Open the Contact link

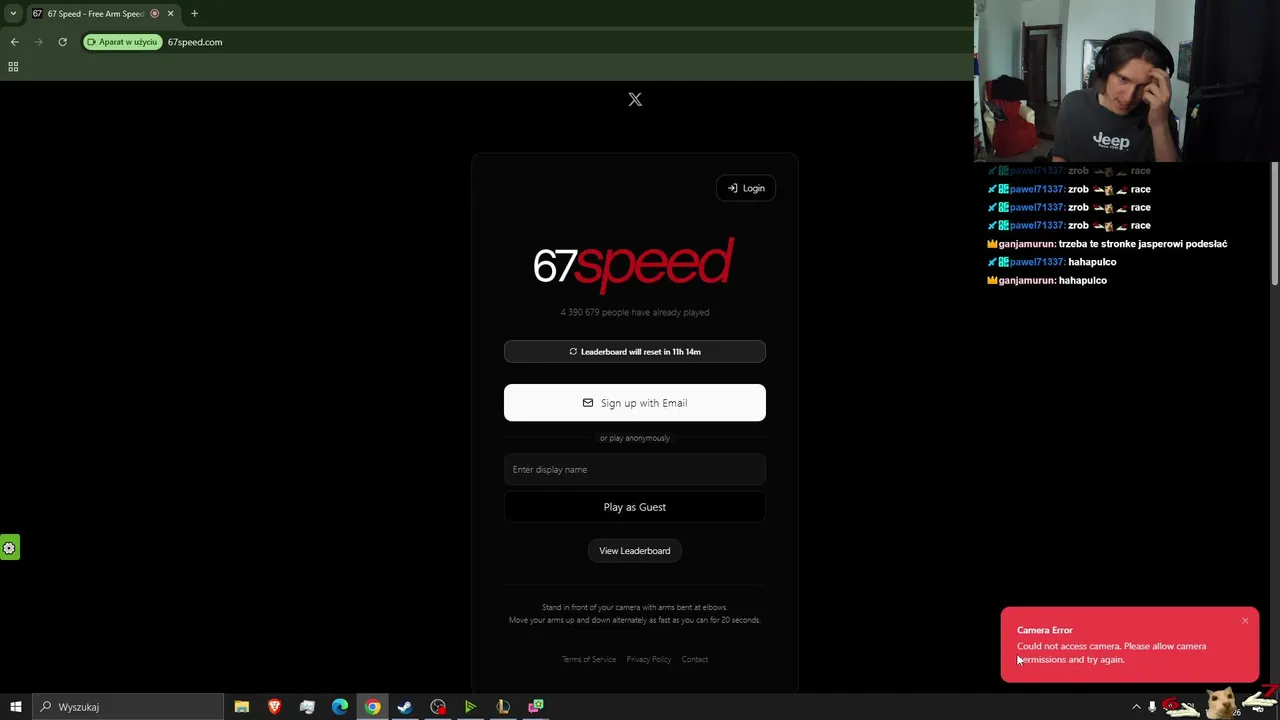tap(695, 659)
